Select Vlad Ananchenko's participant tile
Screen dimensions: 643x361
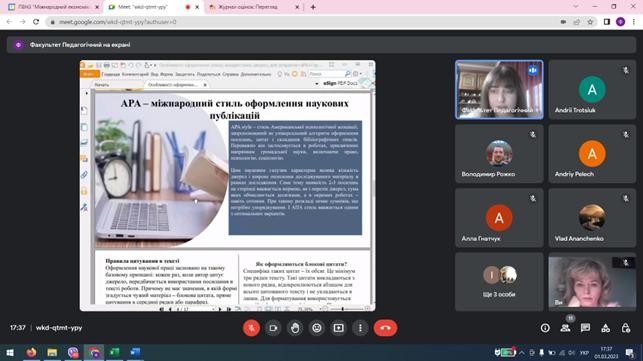tap(592, 218)
